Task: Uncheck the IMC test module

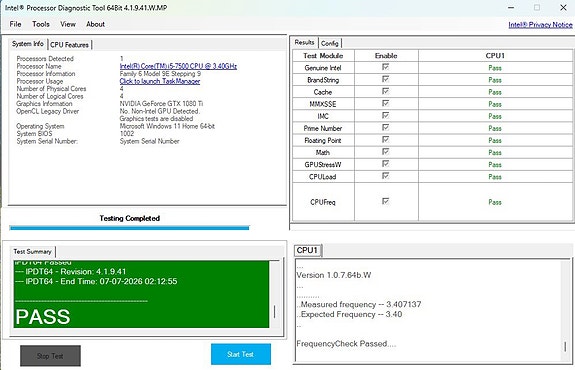Action: pyautogui.click(x=385, y=116)
